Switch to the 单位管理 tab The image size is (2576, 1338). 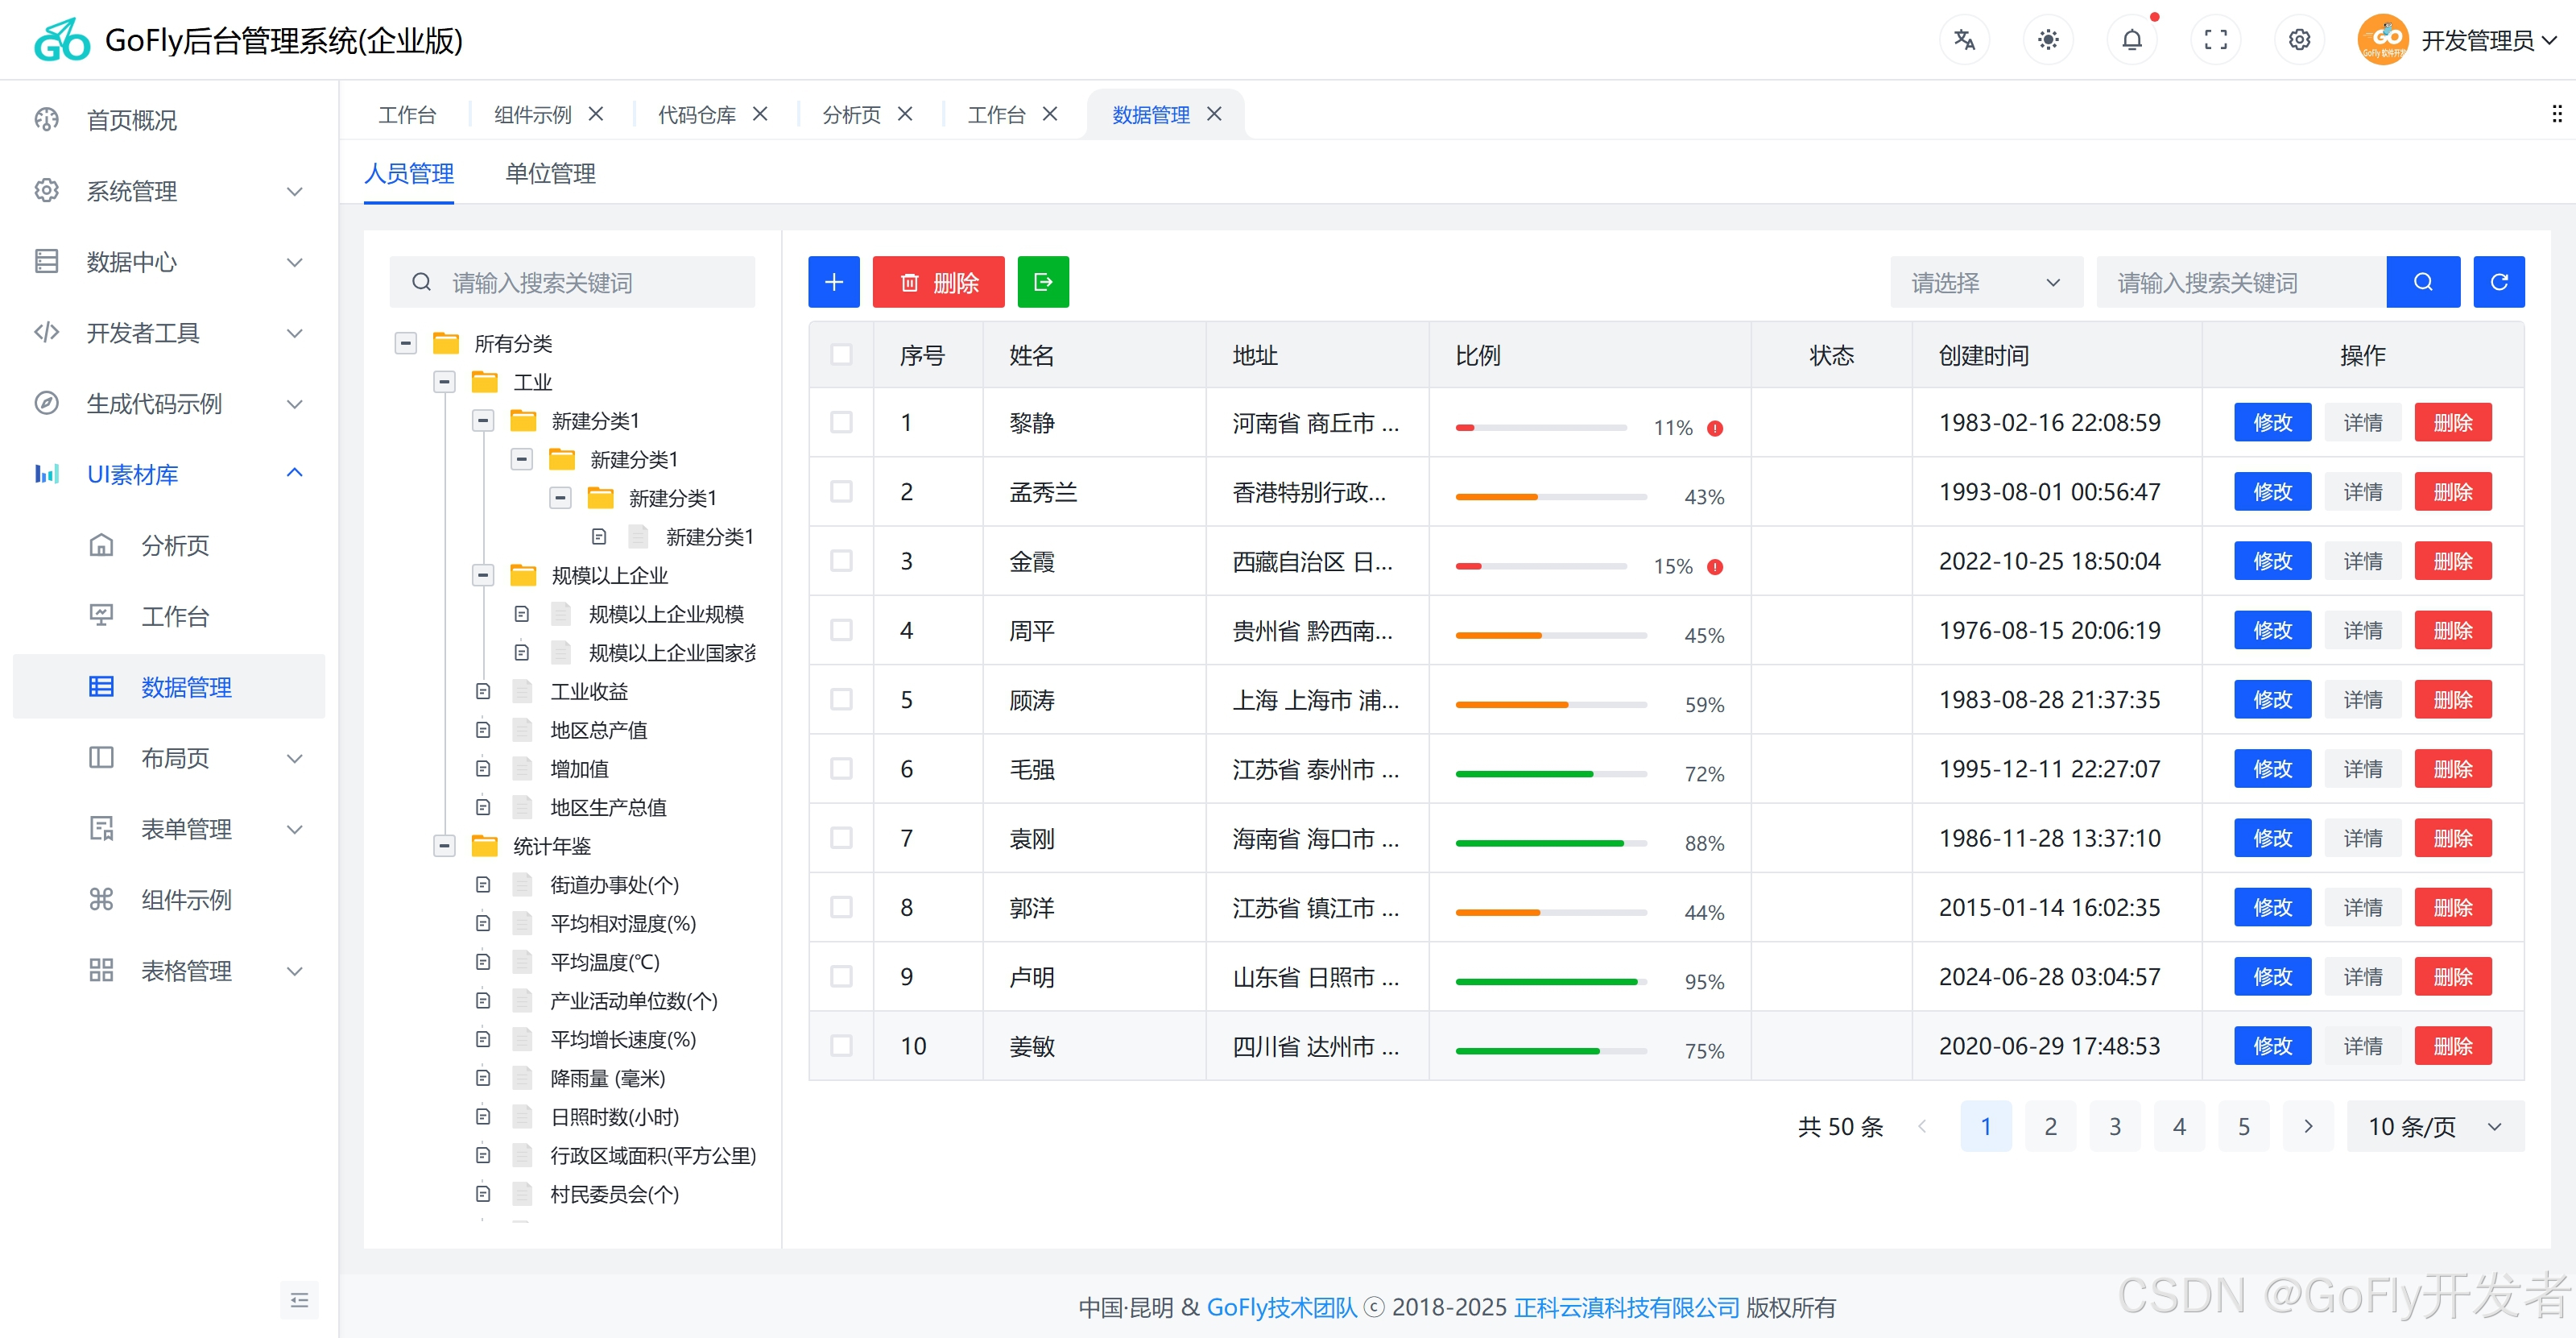tap(550, 173)
